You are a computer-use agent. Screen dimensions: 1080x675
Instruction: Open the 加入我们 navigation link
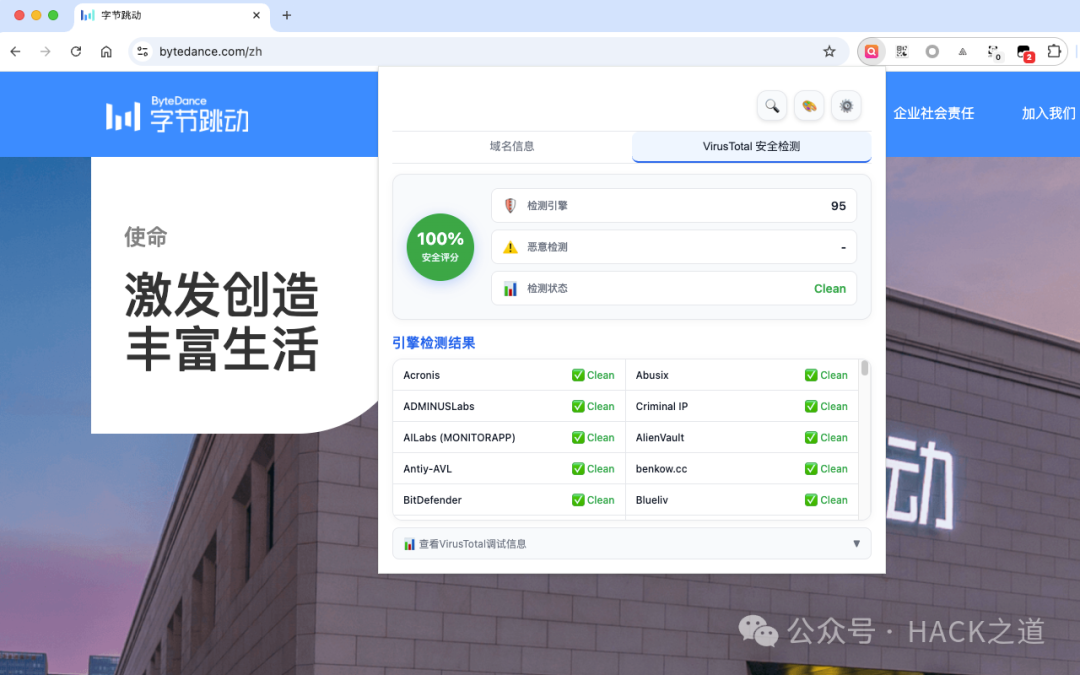click(1048, 114)
